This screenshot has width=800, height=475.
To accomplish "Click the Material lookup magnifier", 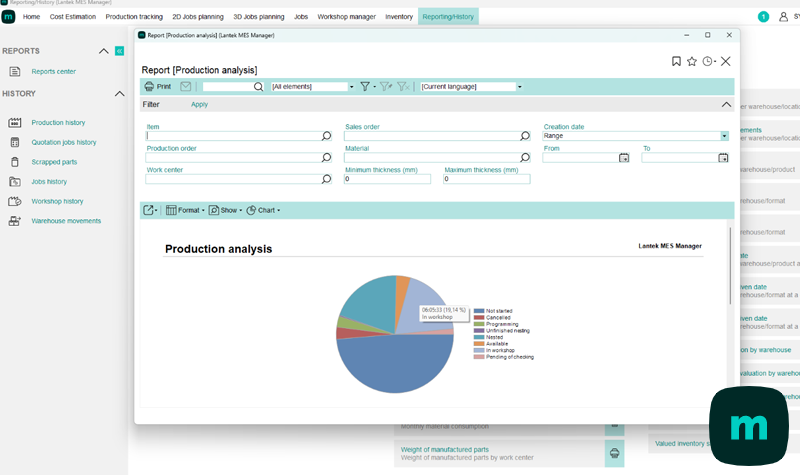I will 525,157.
